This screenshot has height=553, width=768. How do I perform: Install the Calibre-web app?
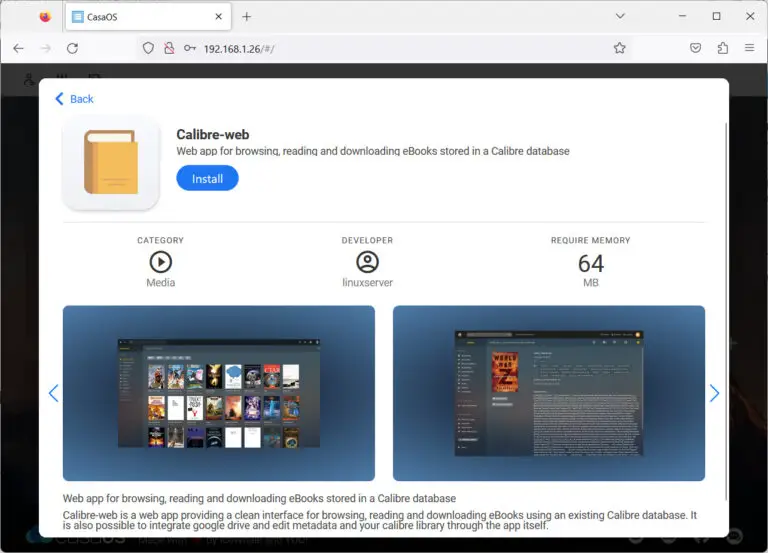tap(207, 178)
